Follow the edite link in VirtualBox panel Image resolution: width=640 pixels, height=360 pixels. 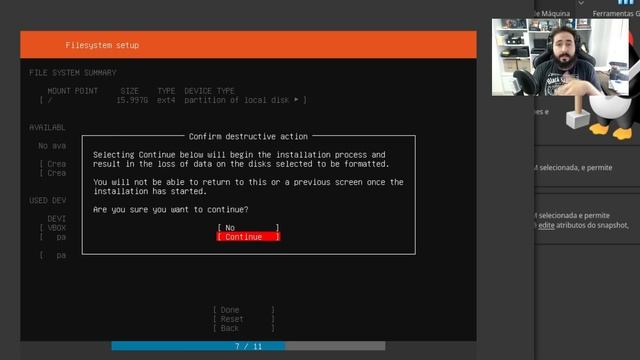tap(546, 225)
